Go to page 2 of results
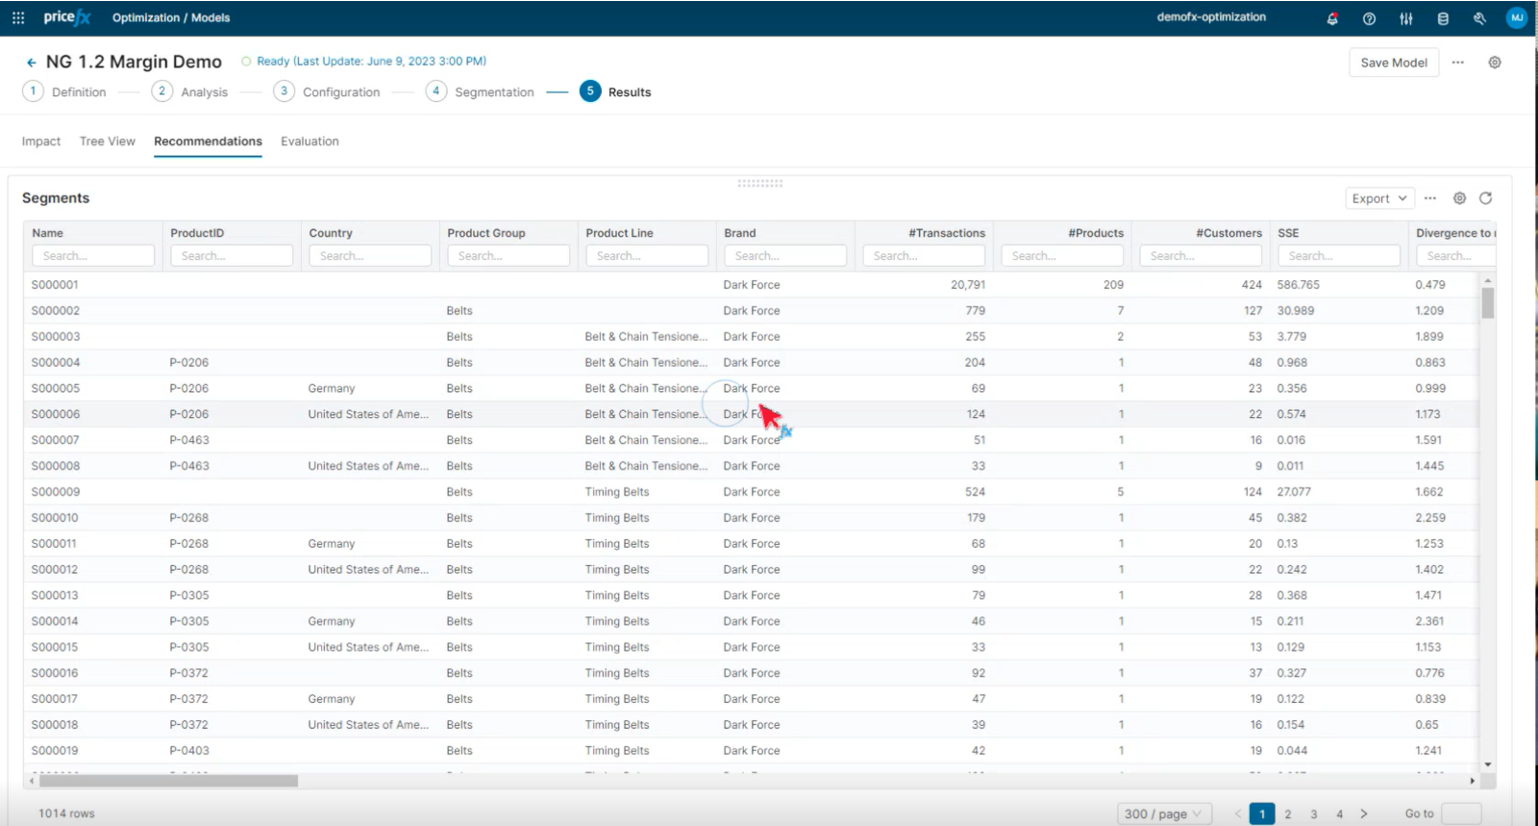 tap(1288, 814)
